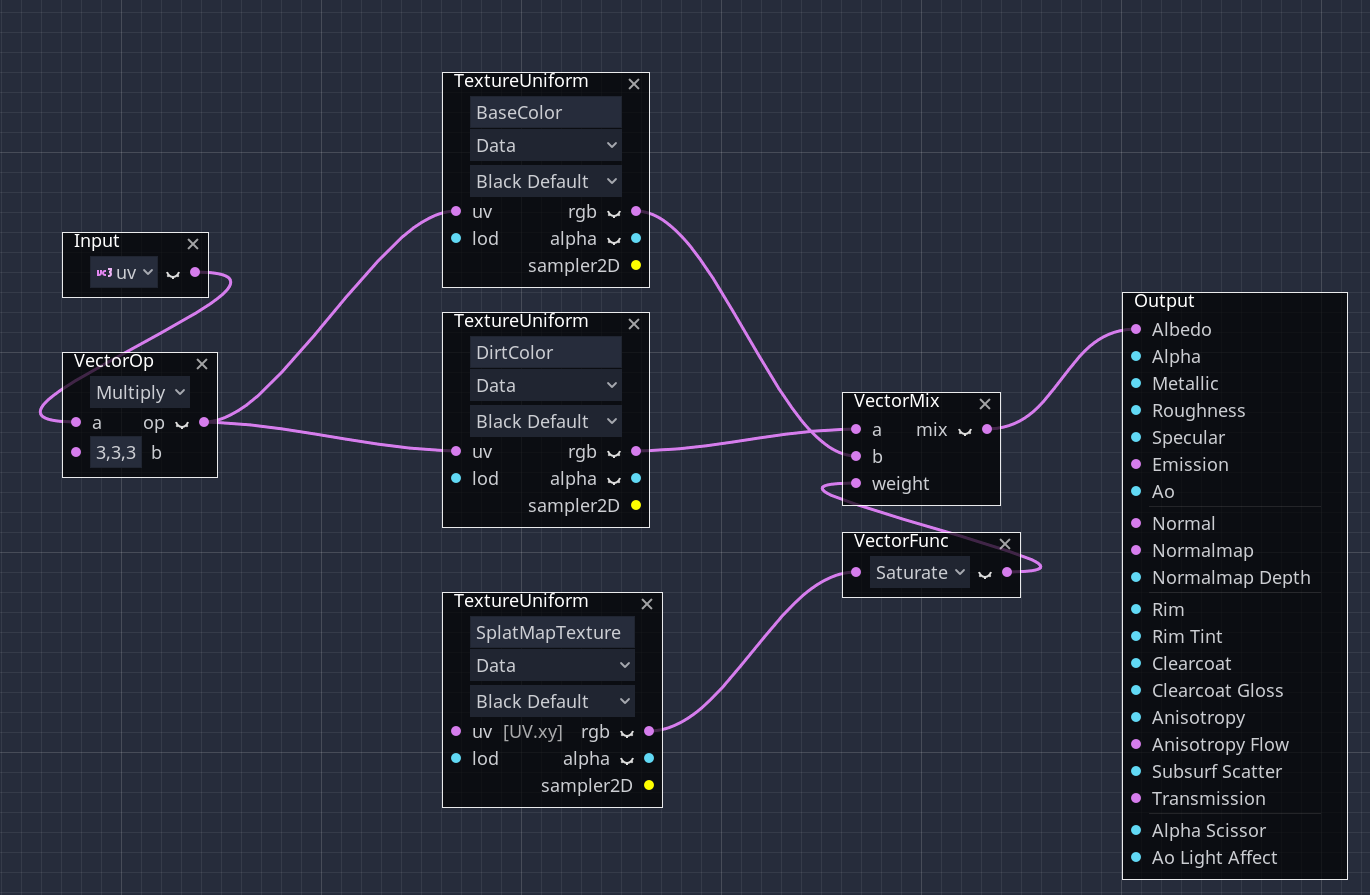Open BaseColor Black Default dropdown
Image resolution: width=1370 pixels, height=895 pixels.
[546, 182]
